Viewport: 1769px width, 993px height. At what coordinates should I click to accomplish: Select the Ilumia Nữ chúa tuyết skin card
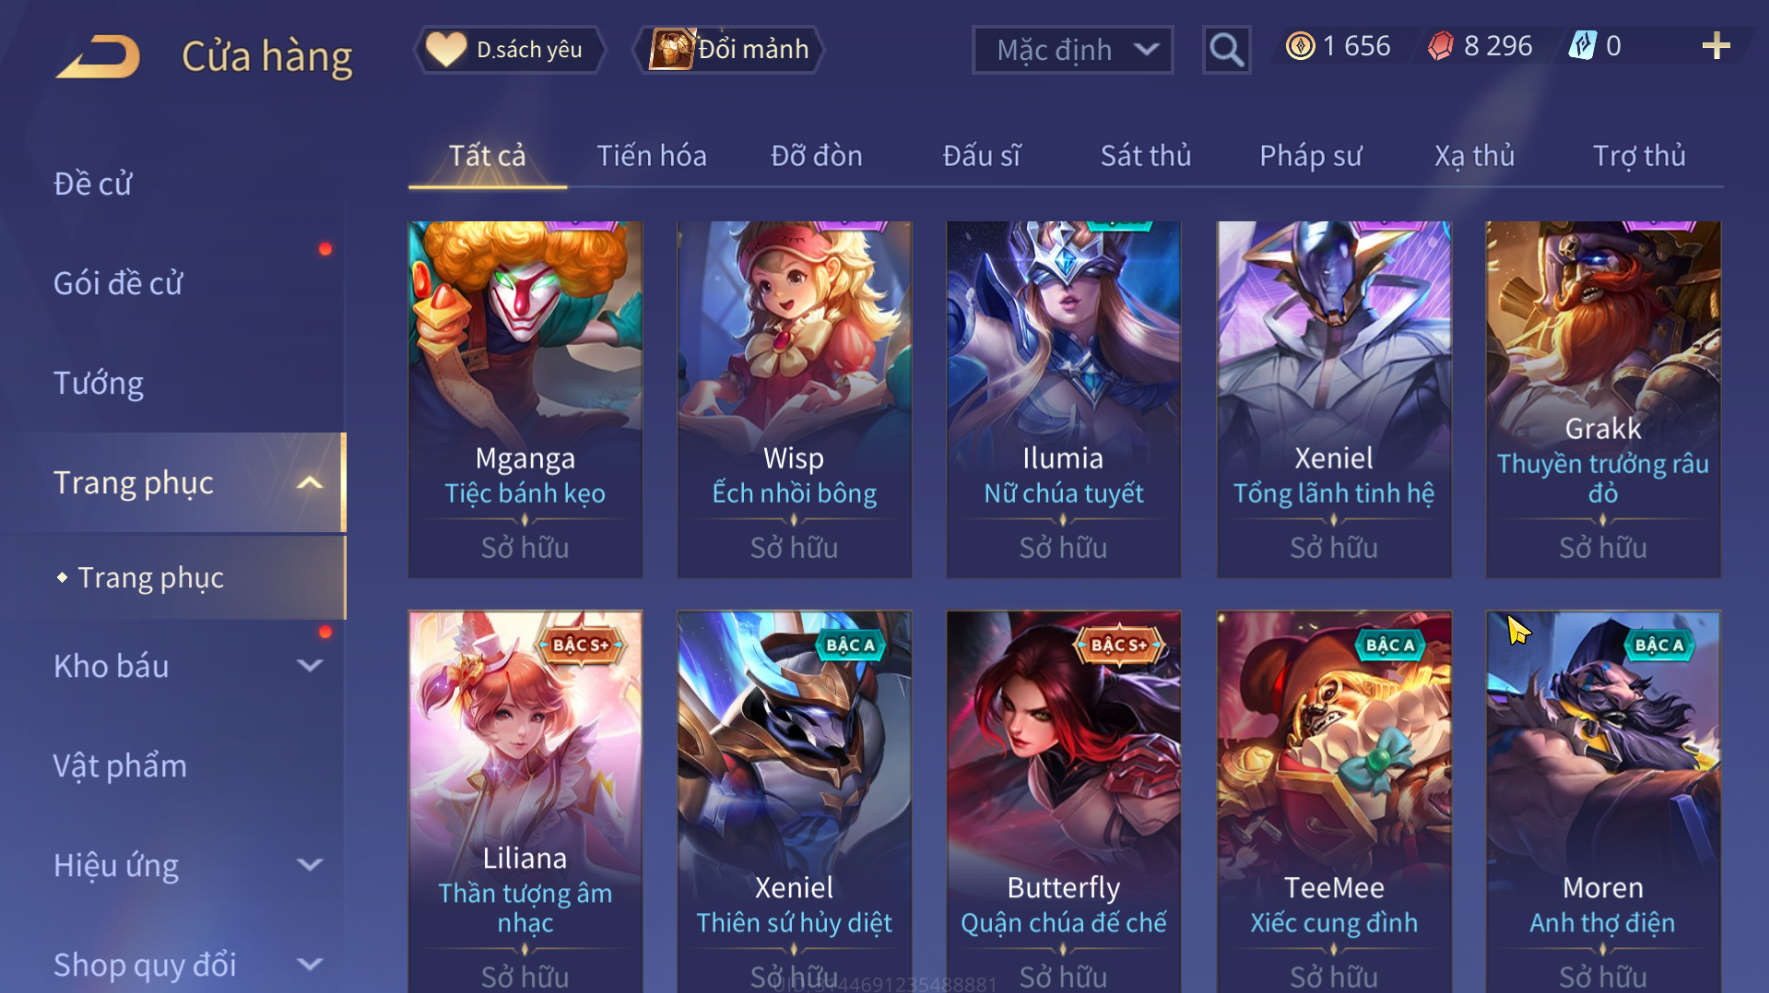point(1063,399)
